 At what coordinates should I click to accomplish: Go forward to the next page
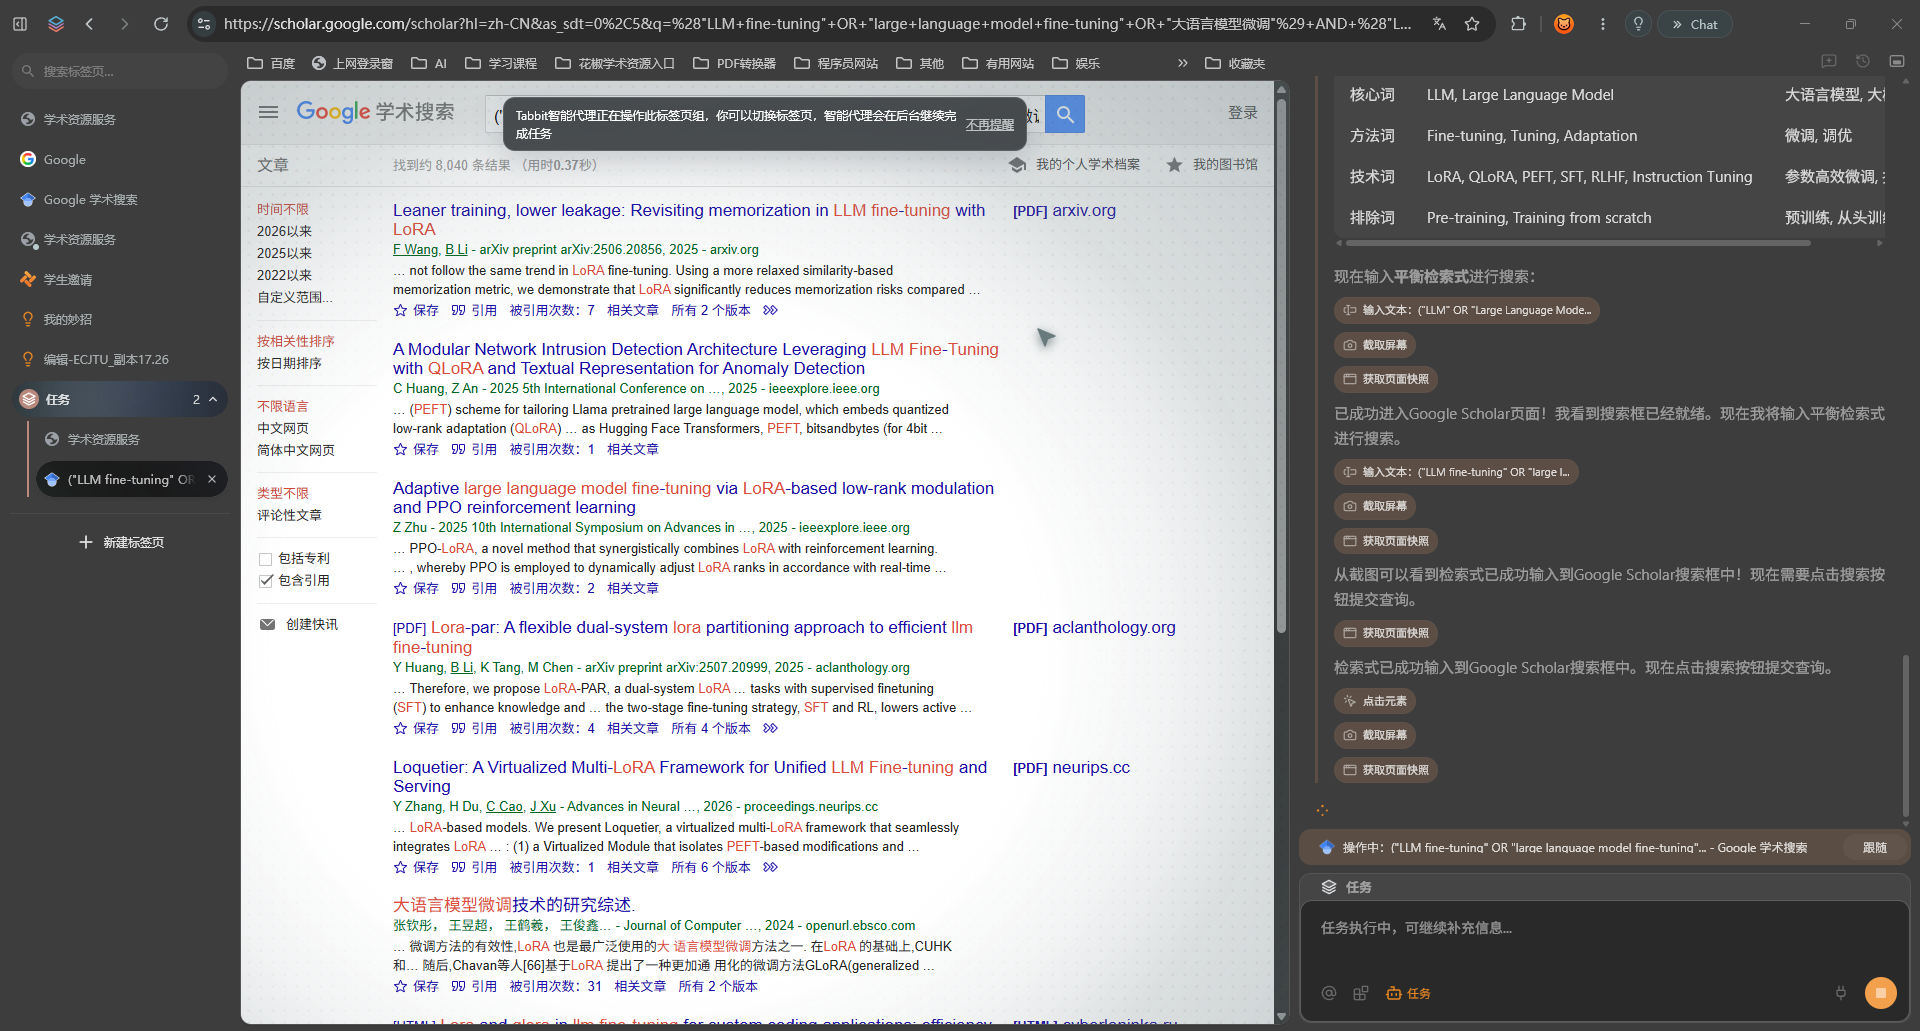click(125, 23)
